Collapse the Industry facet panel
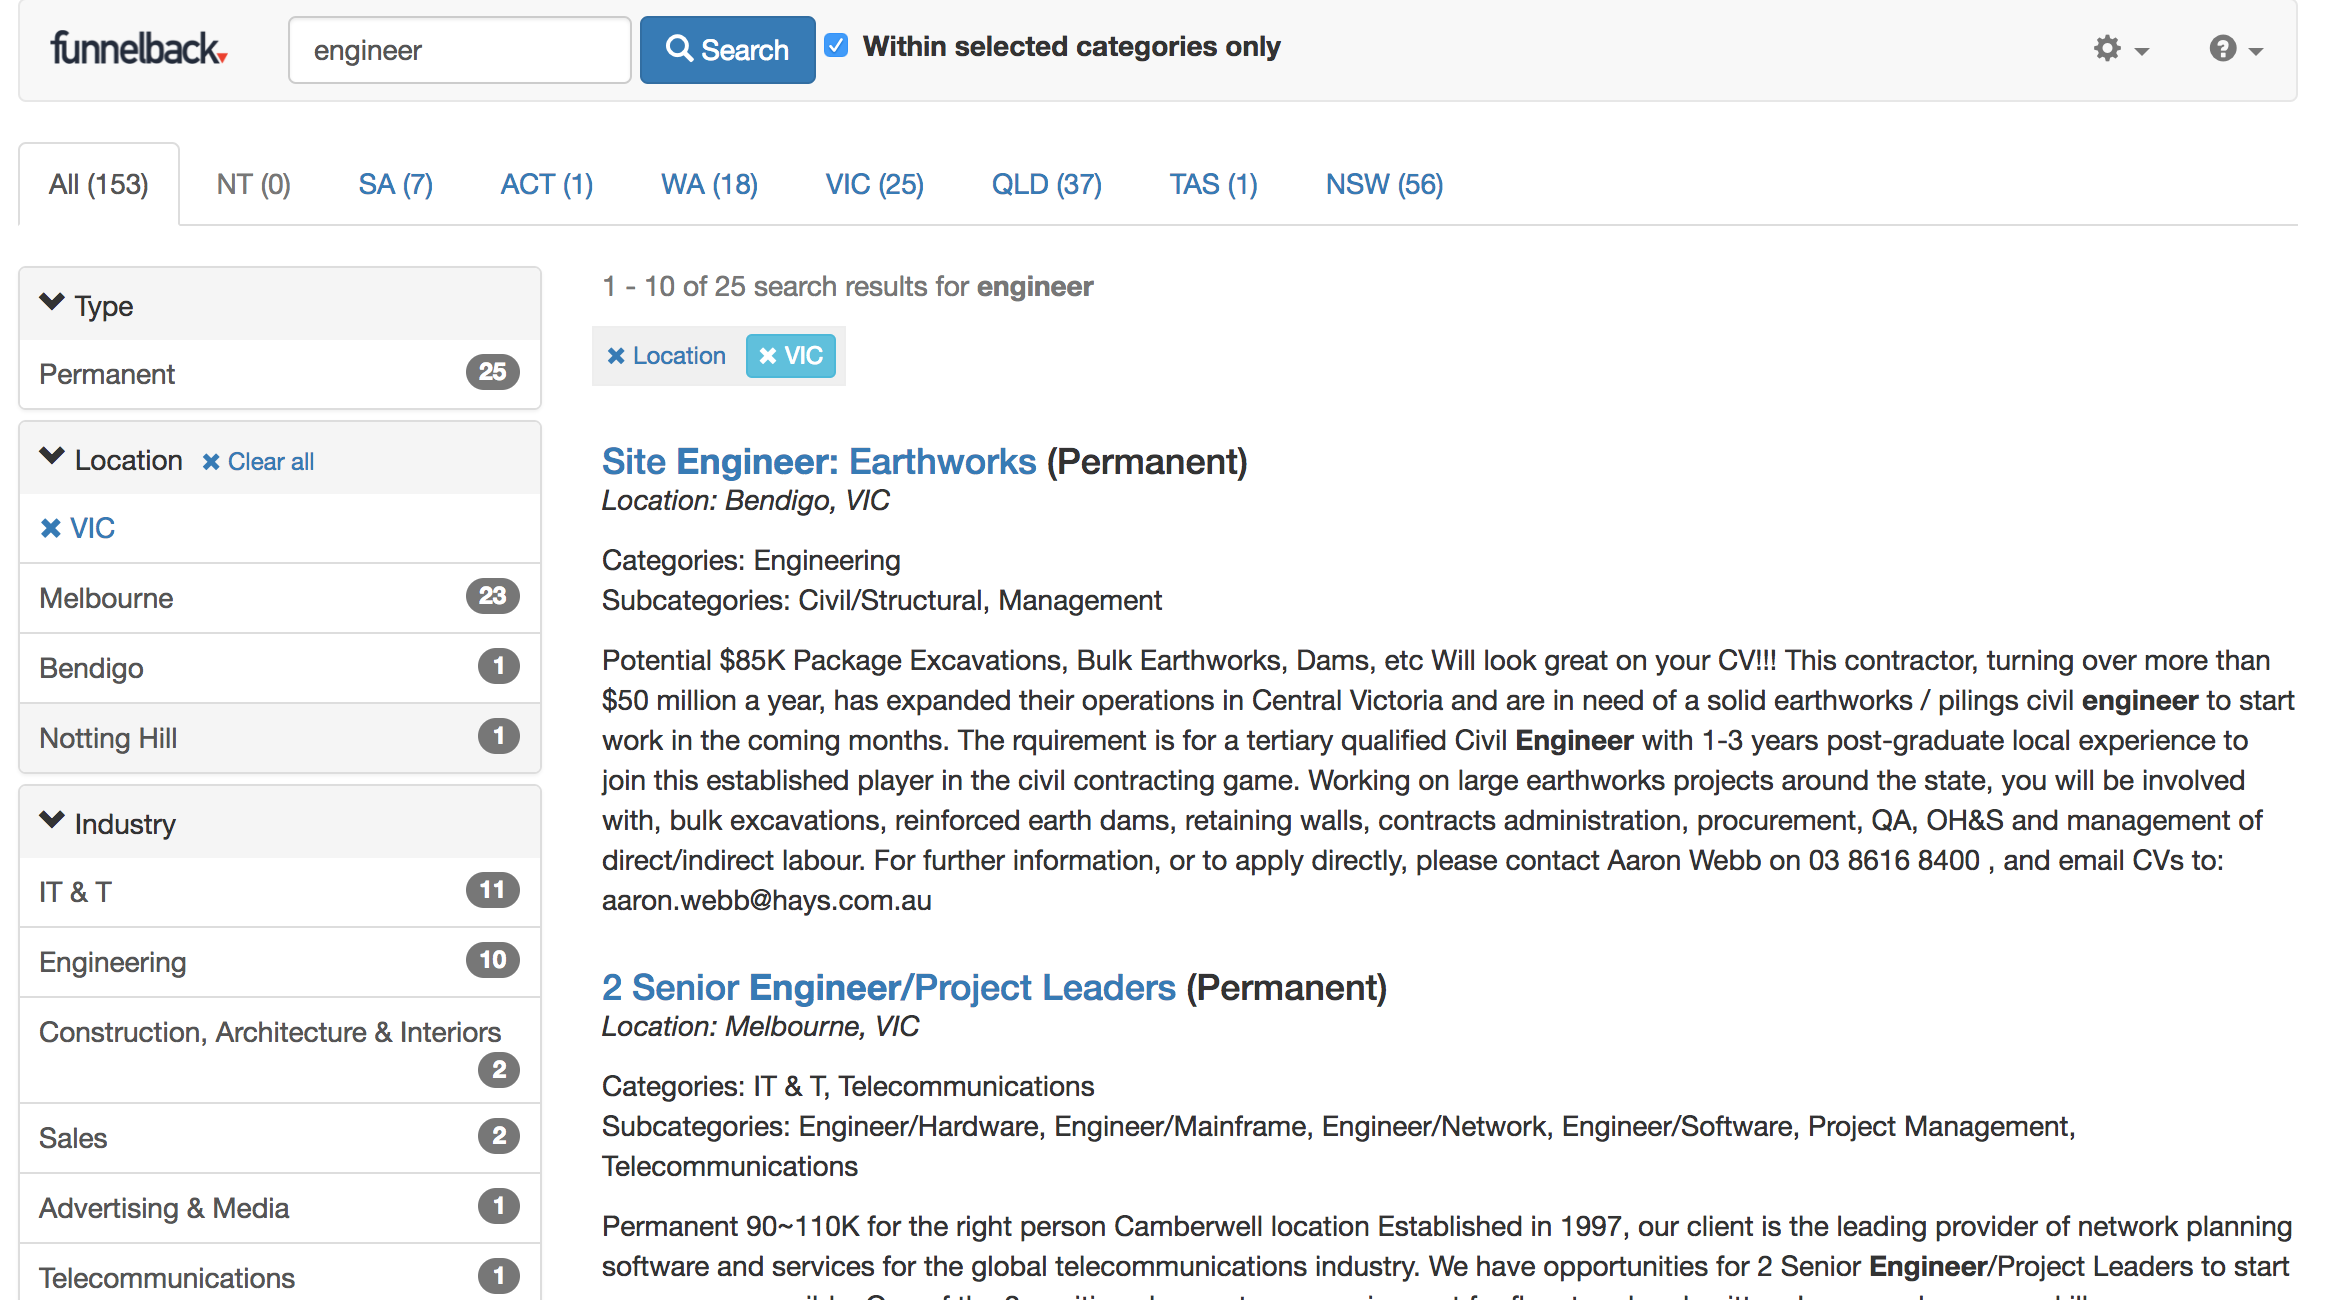 click(52, 821)
